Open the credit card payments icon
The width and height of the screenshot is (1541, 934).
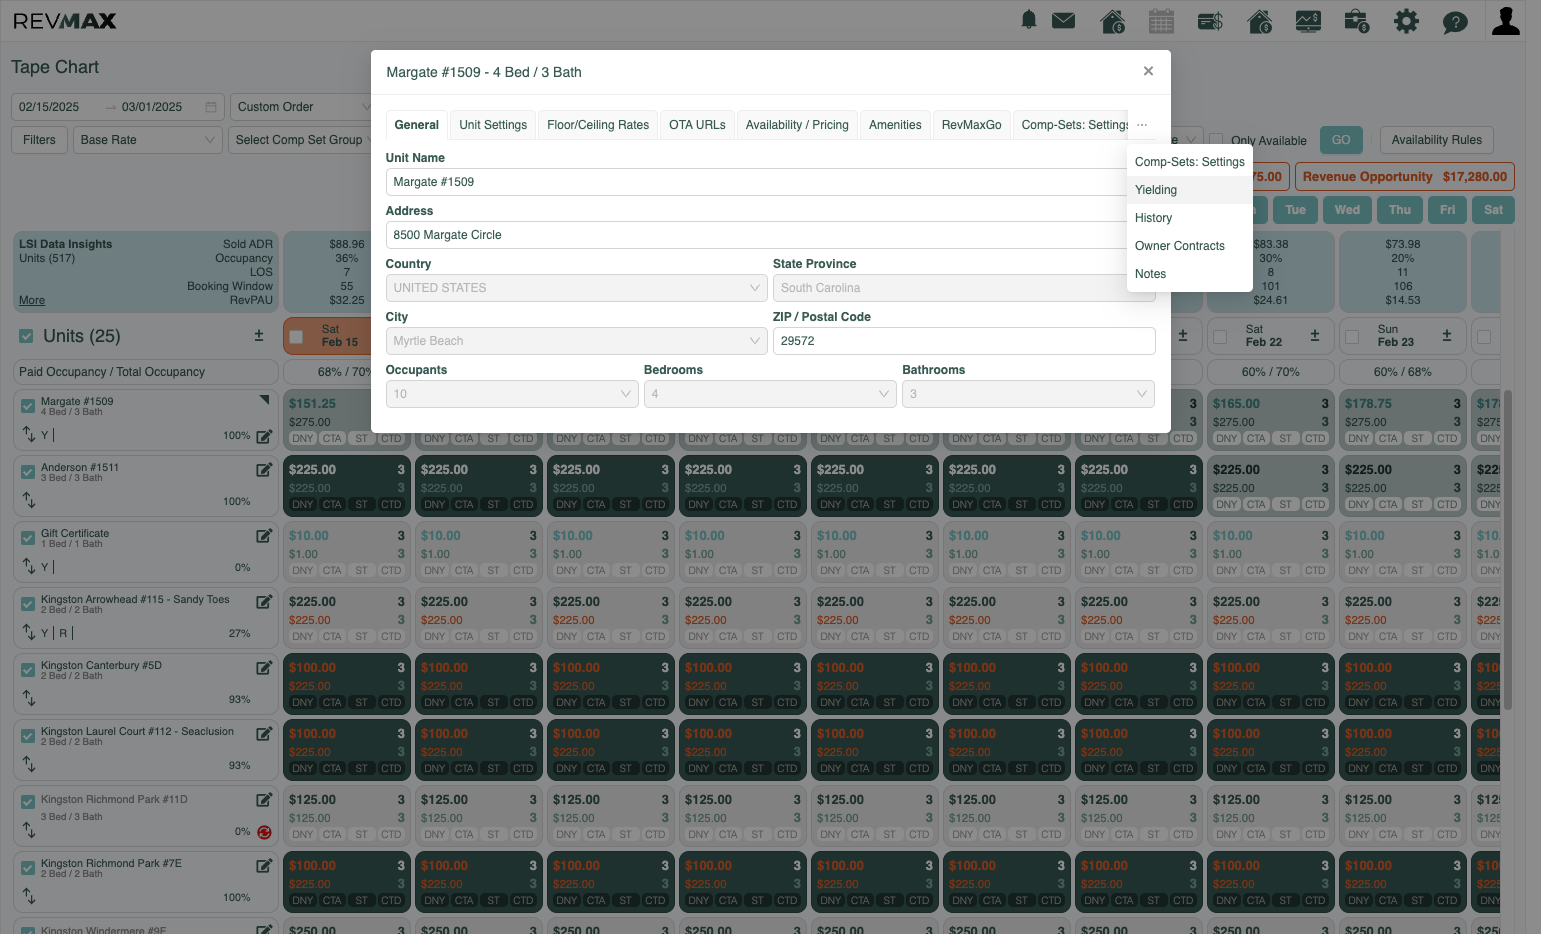point(1210,20)
